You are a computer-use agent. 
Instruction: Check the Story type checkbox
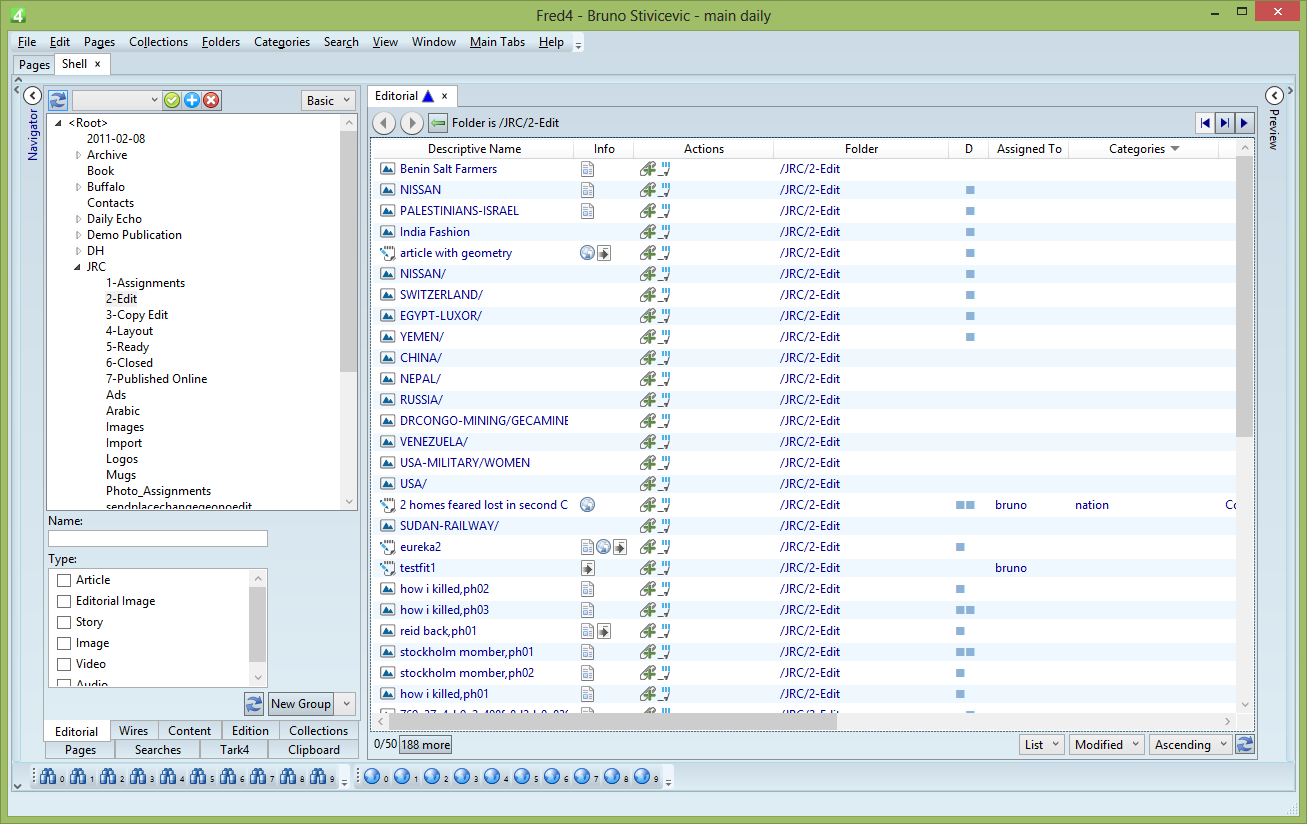tap(64, 622)
